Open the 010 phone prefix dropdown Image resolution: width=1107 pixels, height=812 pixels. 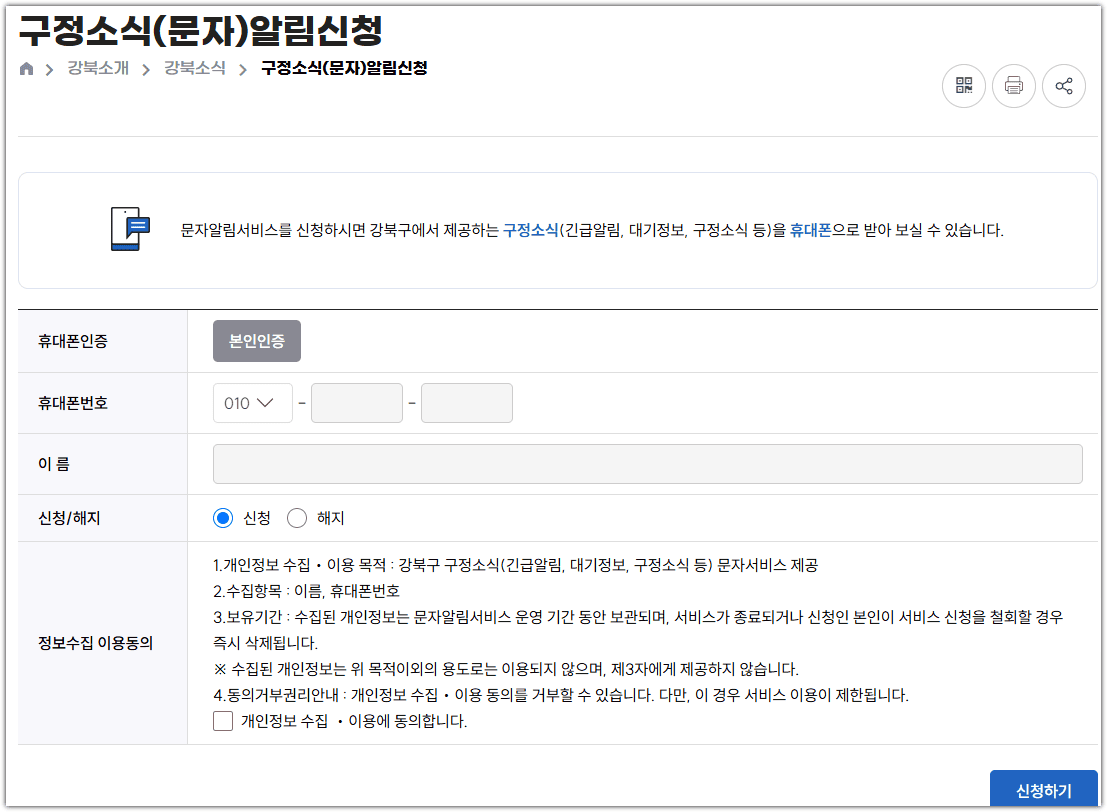pos(252,402)
